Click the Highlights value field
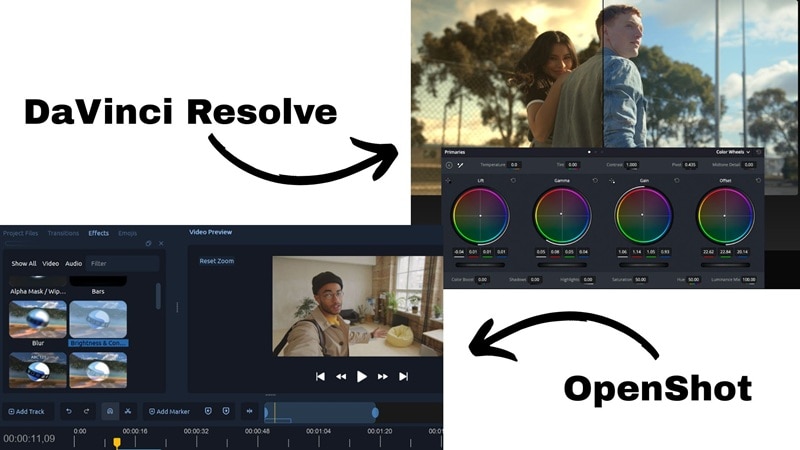The height and width of the screenshot is (450, 800). click(x=588, y=280)
